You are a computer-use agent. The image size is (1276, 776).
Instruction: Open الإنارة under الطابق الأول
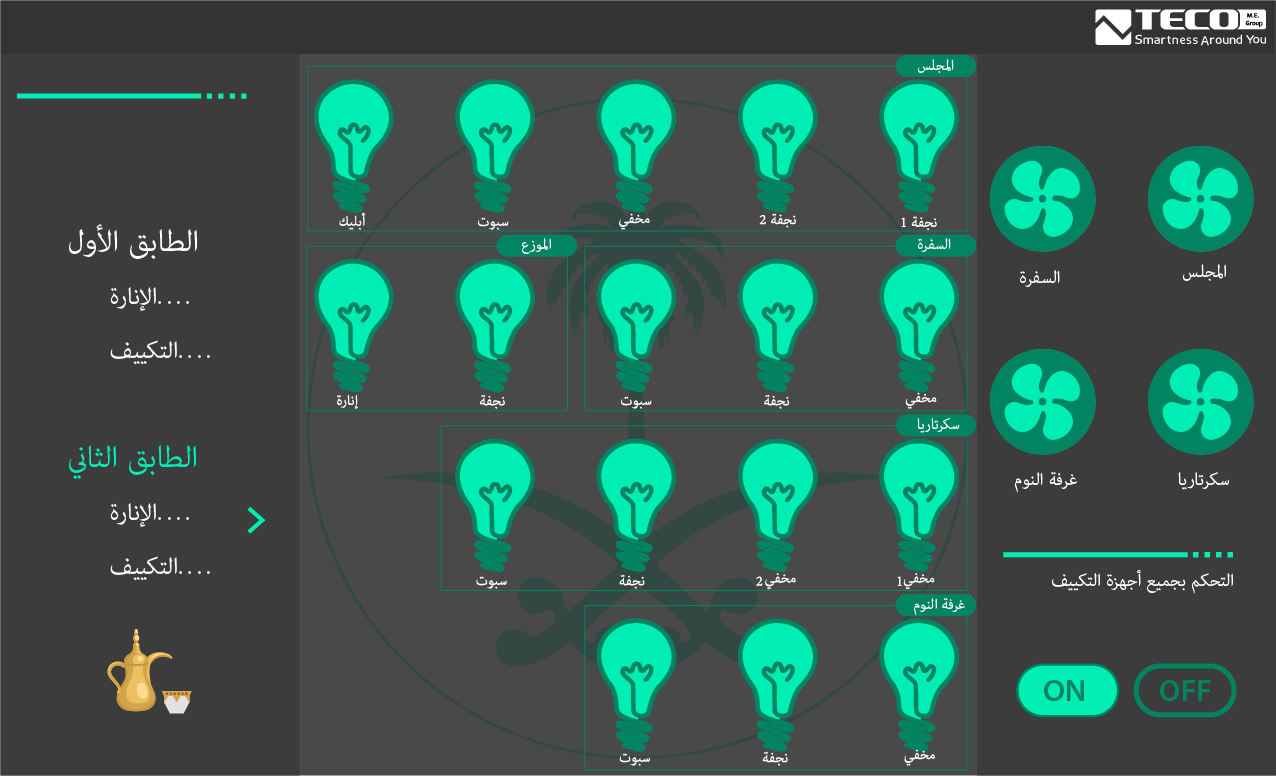click(x=150, y=297)
